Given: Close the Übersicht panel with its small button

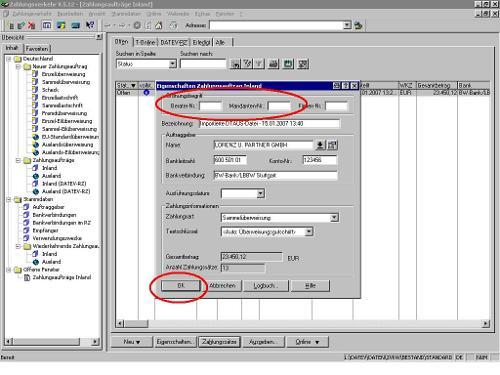Looking at the screenshot, I should [99, 37].
